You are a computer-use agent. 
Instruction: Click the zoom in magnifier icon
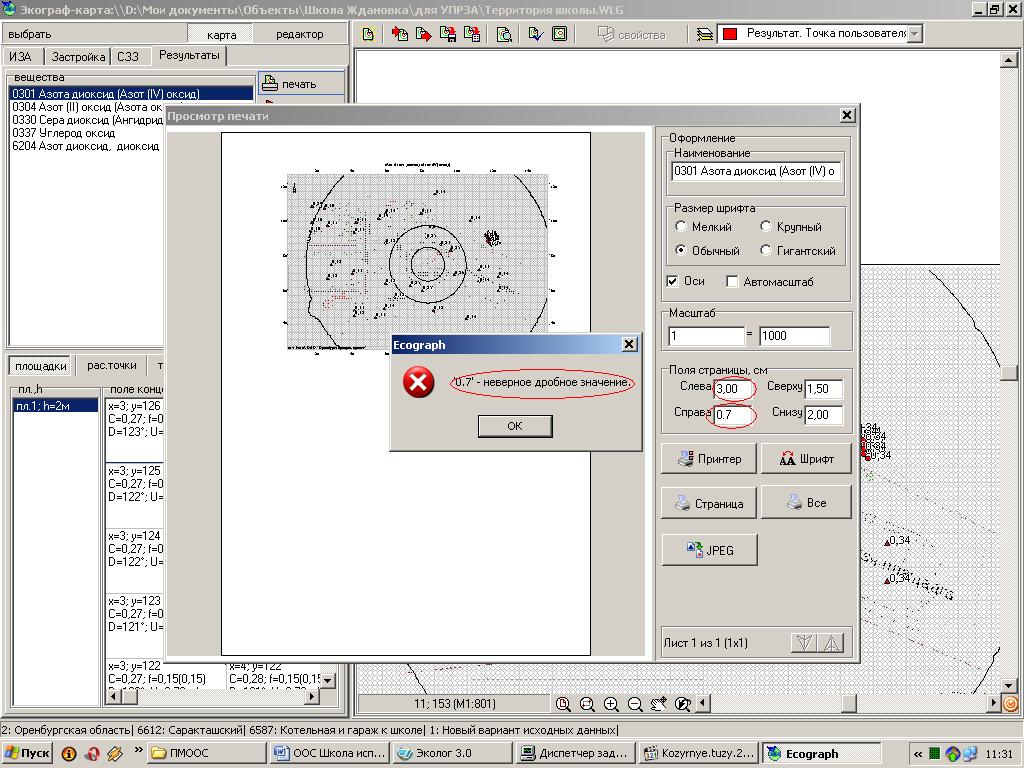(611, 704)
